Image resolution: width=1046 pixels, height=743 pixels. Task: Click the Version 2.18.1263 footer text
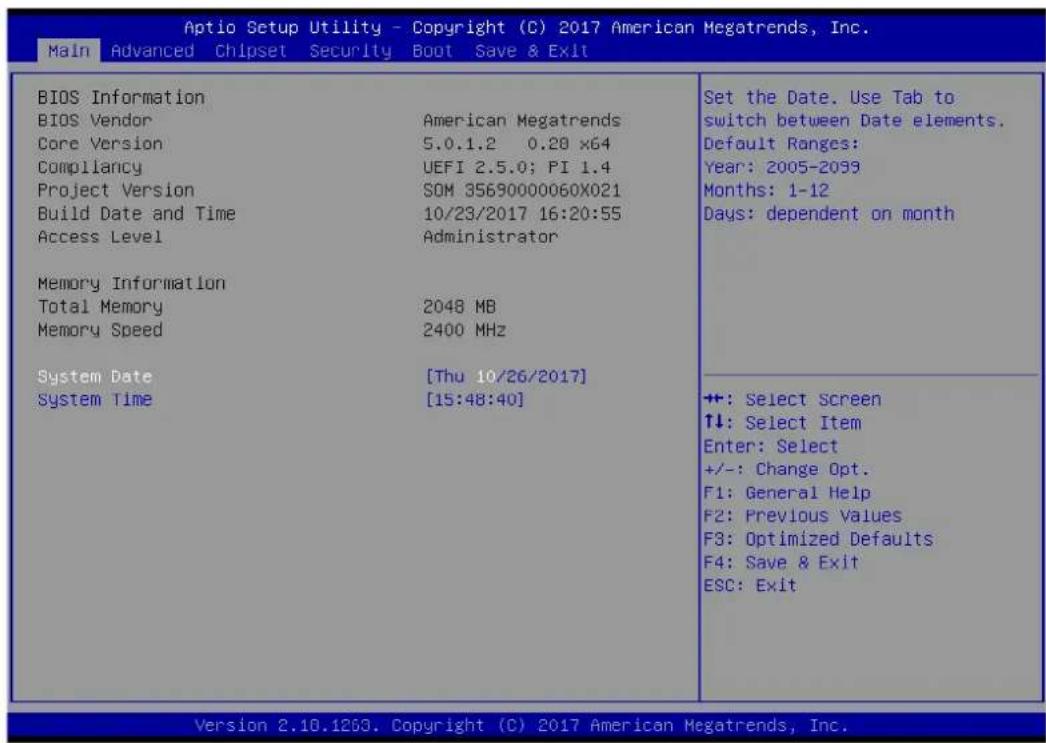click(521, 725)
